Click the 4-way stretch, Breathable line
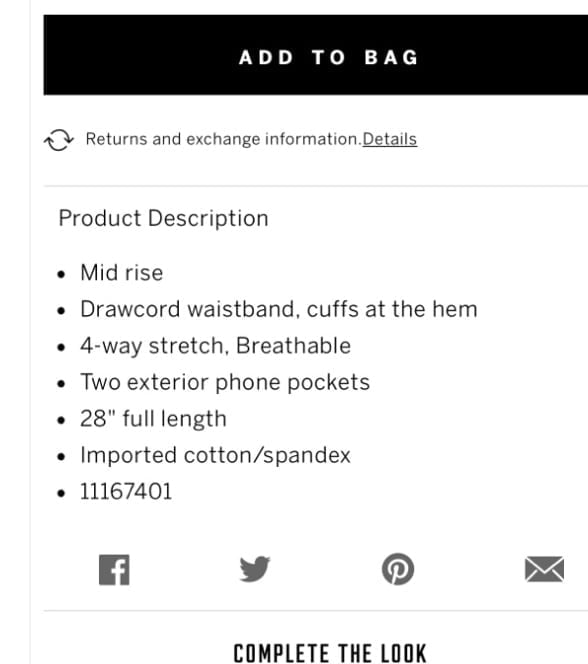This screenshot has height=664, width=588. pyautogui.click(x=215, y=346)
